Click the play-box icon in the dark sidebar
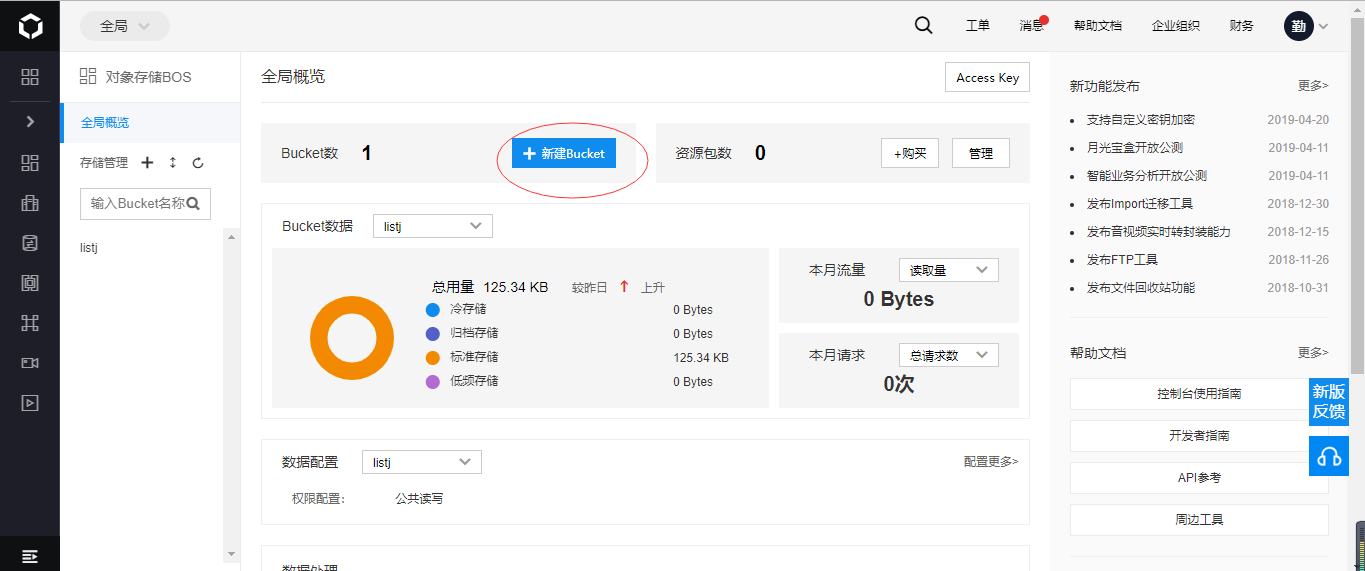Screen dimensions: 1365x571 [x=30, y=403]
